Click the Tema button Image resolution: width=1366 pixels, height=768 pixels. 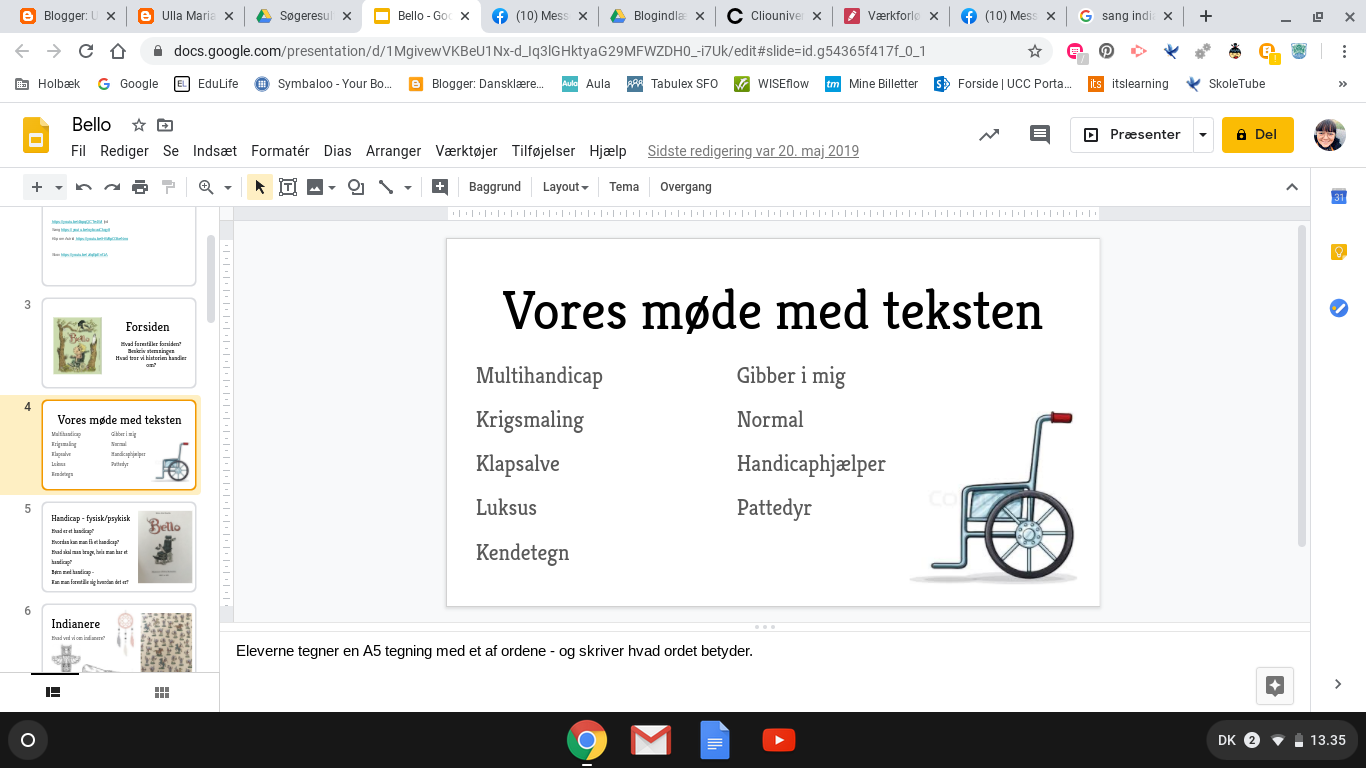coord(624,187)
